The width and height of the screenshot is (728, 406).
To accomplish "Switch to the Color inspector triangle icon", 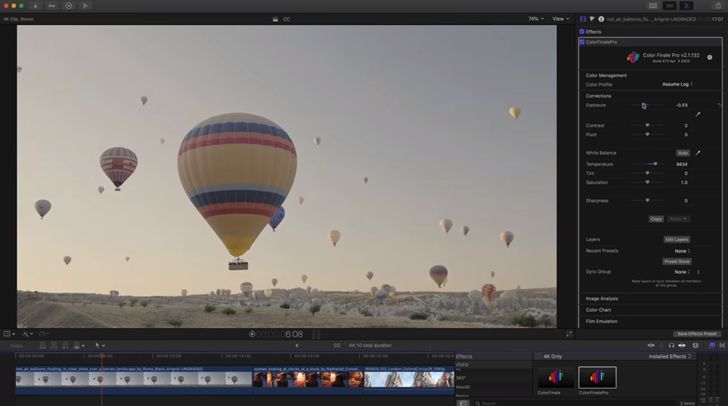I will 592,19.
